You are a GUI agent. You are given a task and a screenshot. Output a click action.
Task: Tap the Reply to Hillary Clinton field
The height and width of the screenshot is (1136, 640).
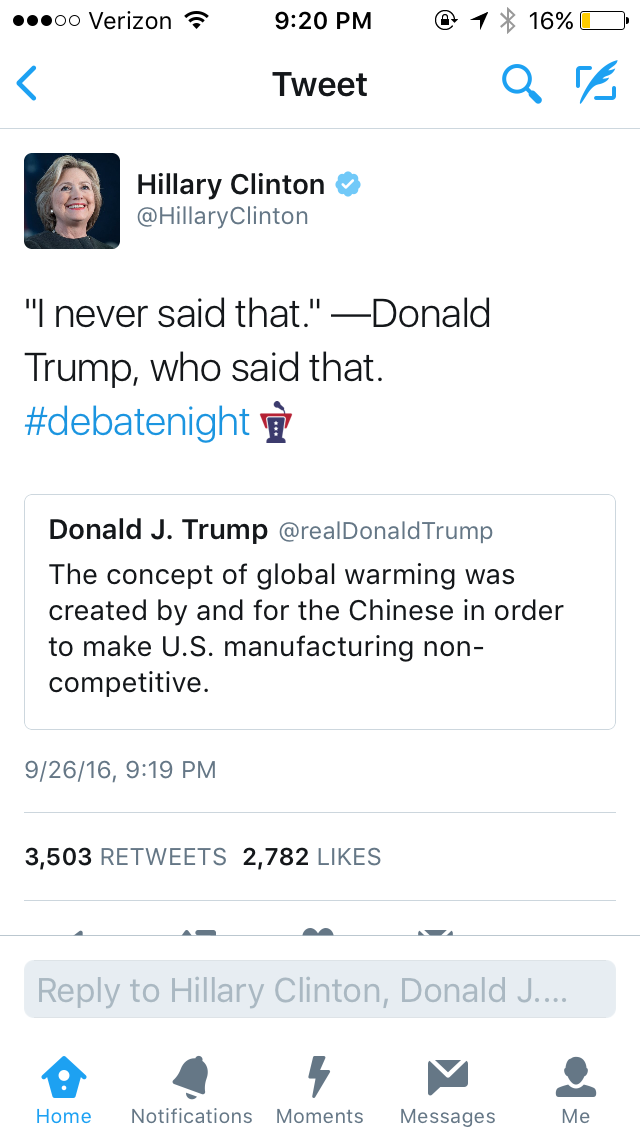click(x=319, y=990)
